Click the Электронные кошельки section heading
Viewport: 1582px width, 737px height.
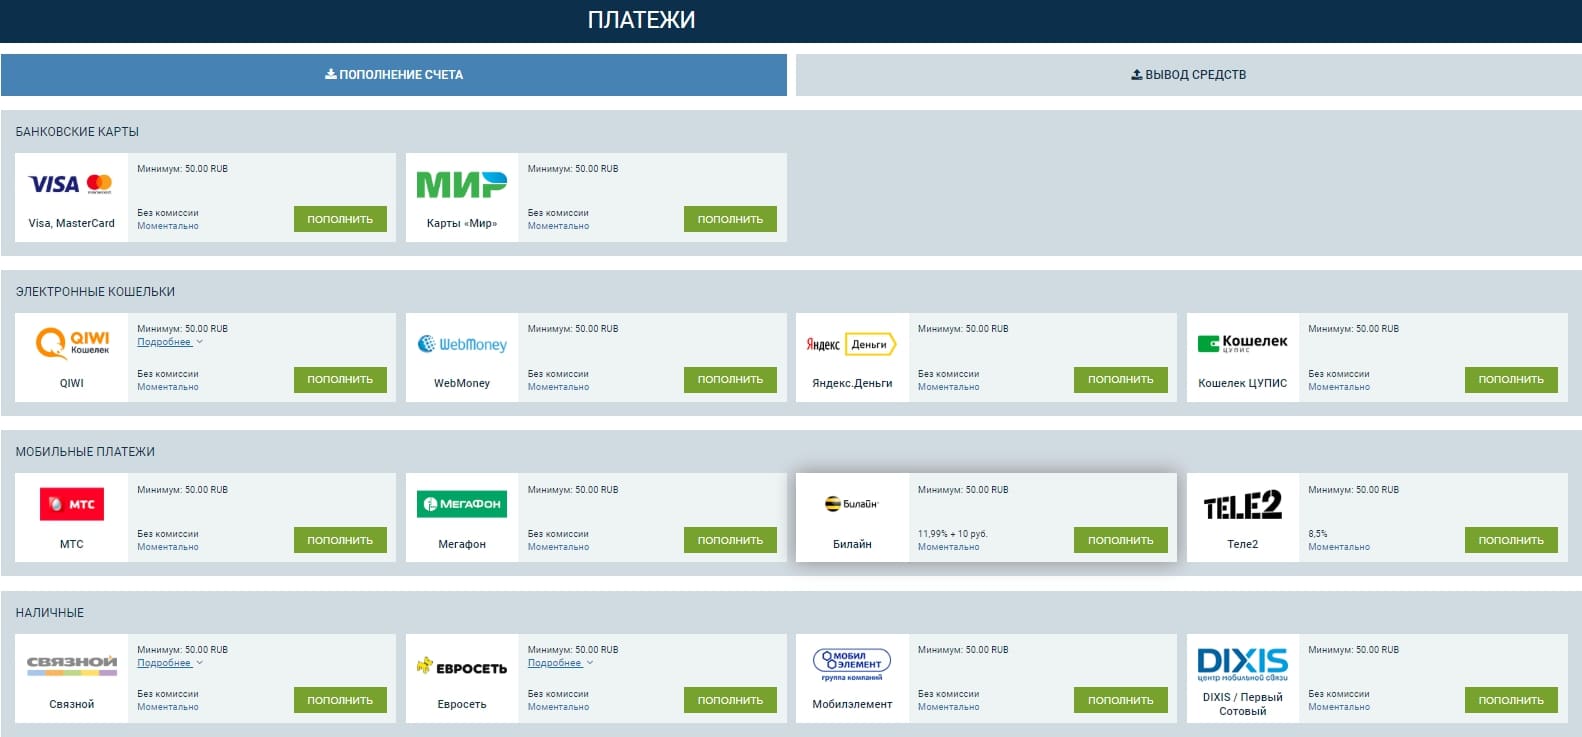pyautogui.click(x=95, y=292)
